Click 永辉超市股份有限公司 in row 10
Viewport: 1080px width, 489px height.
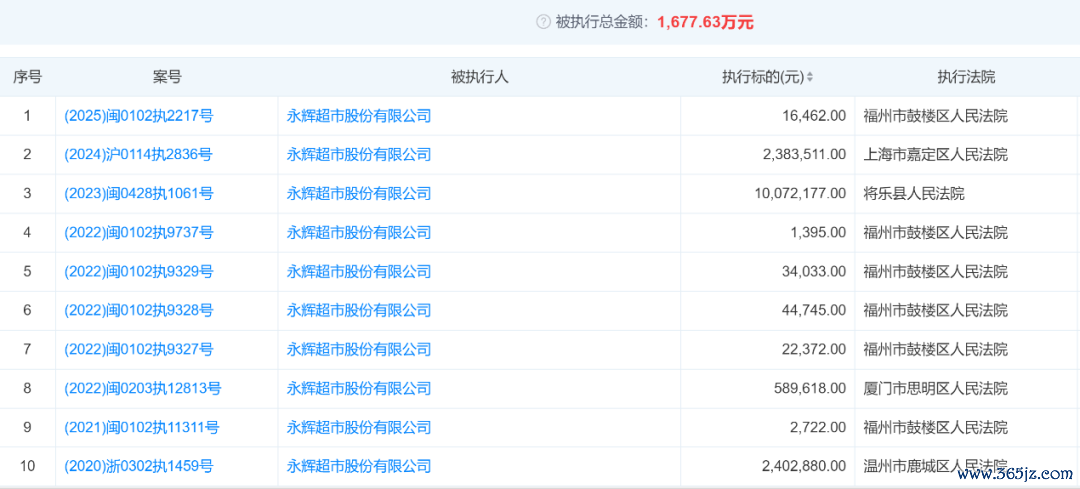359,466
